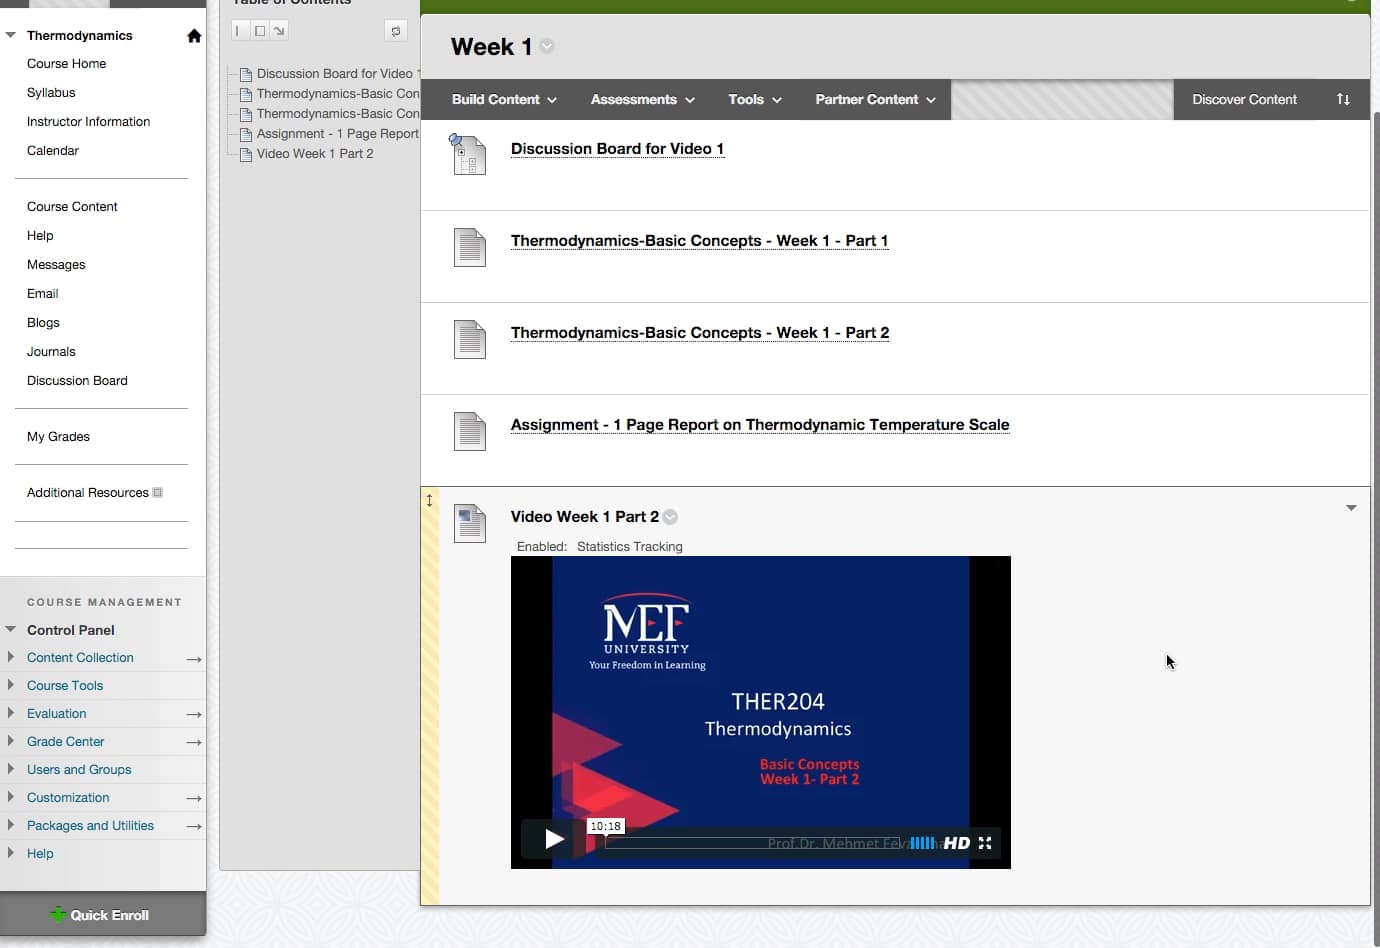Viewport: 1380px width, 948px height.
Task: Expand the Users and Groups section
Action: click(x=11, y=769)
